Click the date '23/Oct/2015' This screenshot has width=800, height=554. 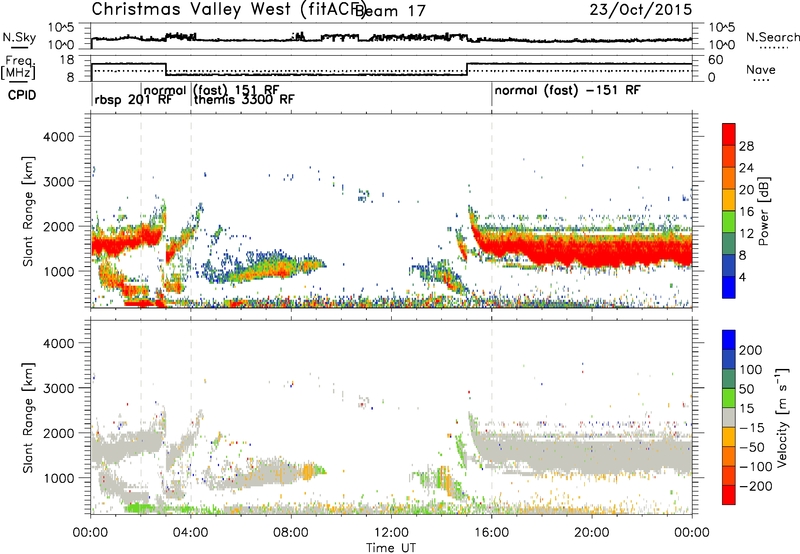[x=641, y=9]
